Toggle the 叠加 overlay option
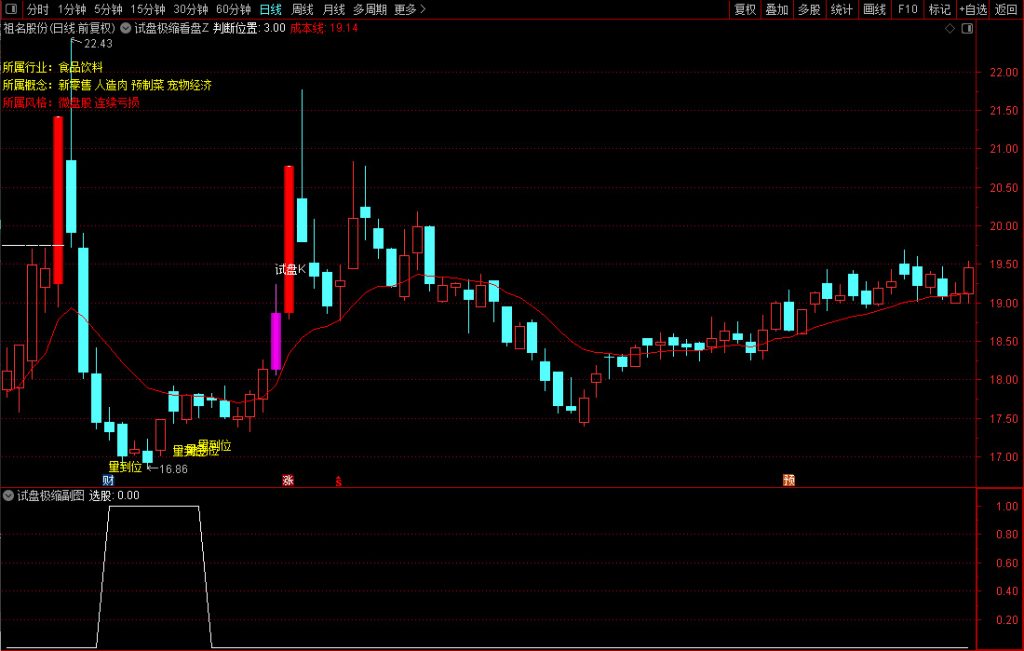This screenshot has width=1024, height=651. coord(777,9)
